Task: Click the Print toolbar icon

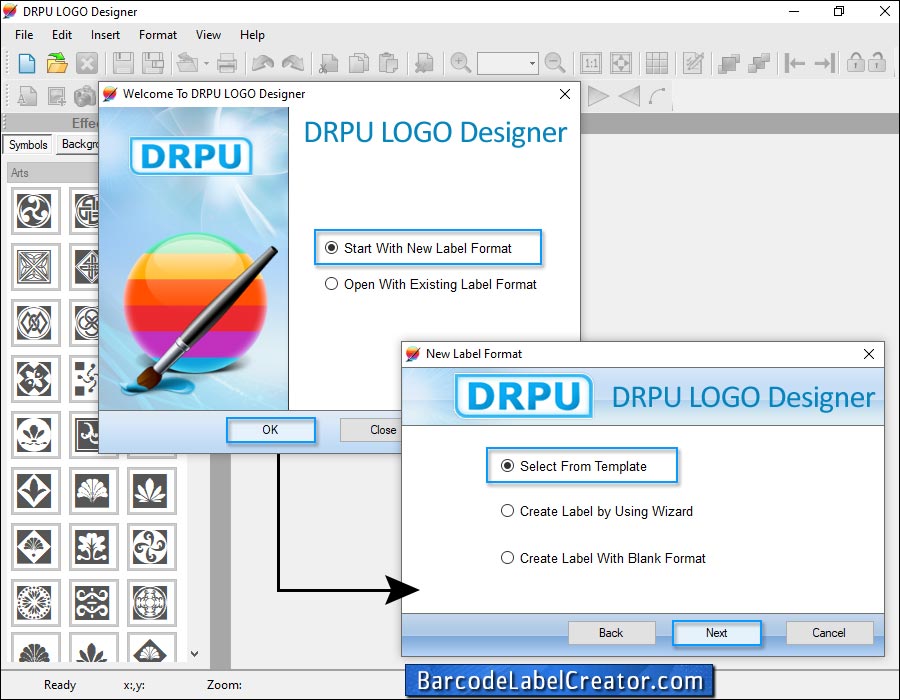Action: click(227, 63)
